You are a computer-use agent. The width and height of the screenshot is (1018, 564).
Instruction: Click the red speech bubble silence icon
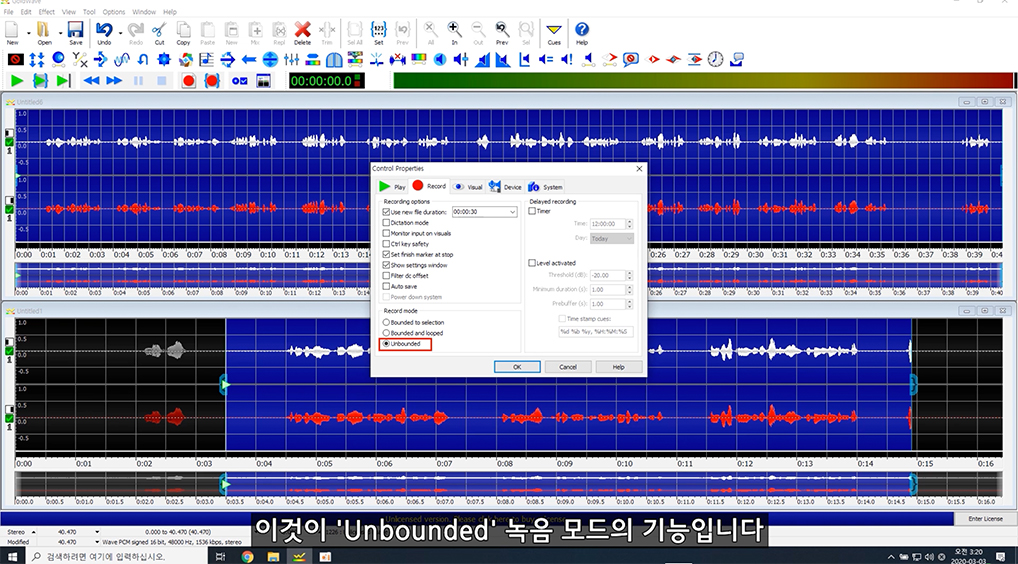[630, 60]
